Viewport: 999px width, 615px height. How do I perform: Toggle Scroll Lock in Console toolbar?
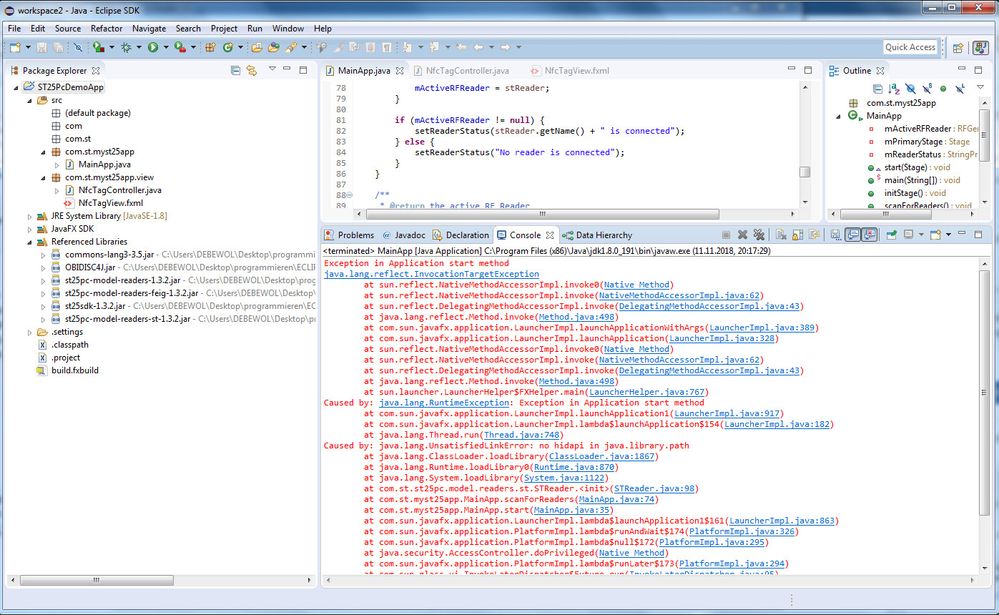[797, 235]
